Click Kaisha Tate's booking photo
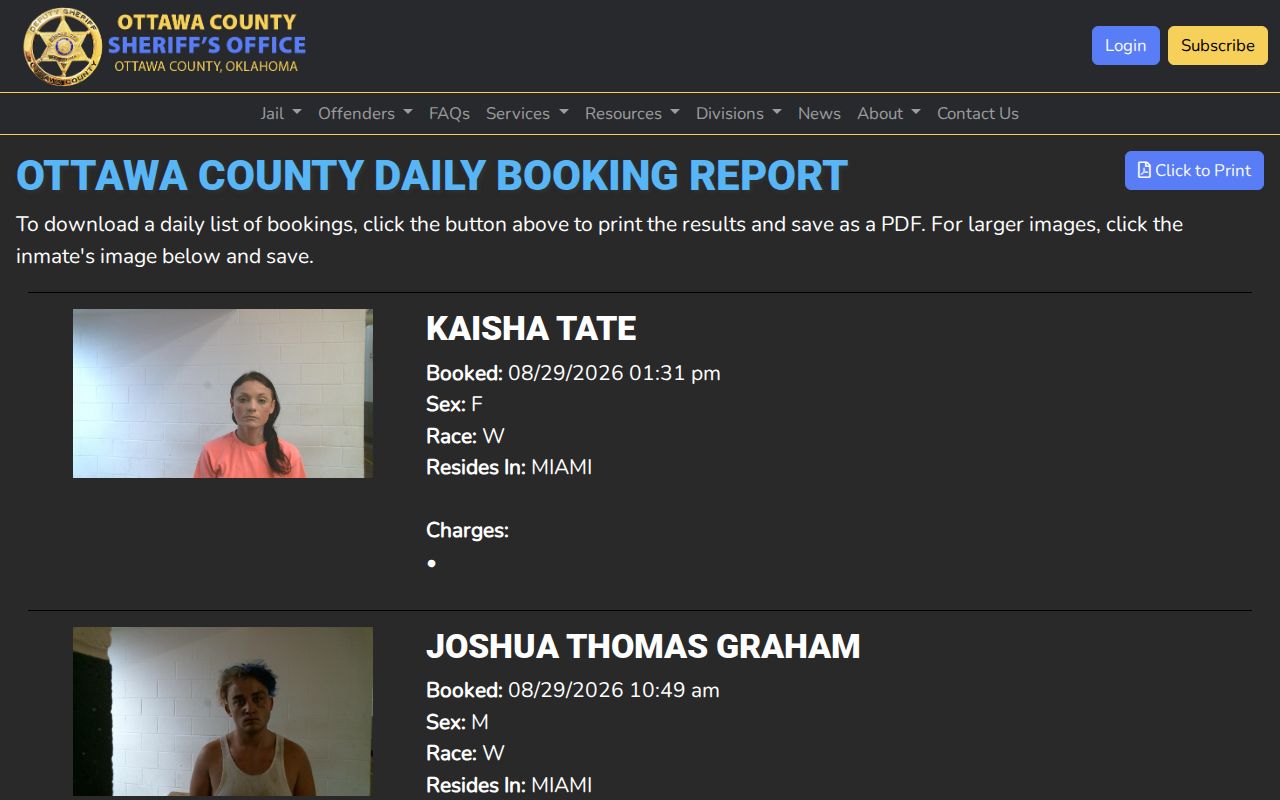Screen dimensions: 1280x800 pyautogui.click(x=223, y=393)
